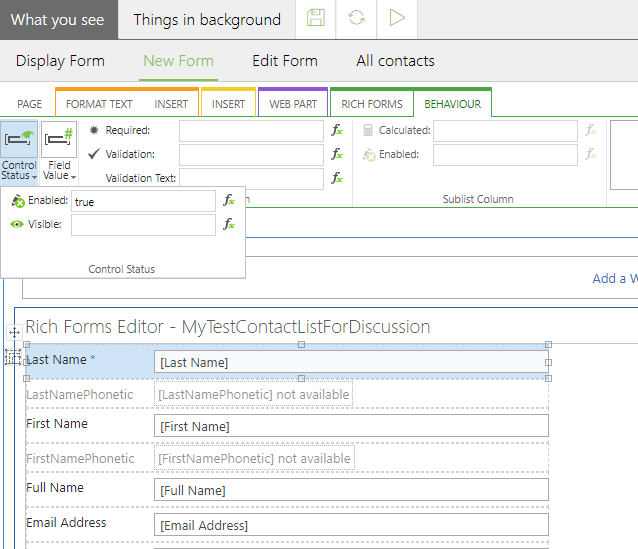The width and height of the screenshot is (638, 549).
Task: Open formula editor for Validation Text
Action: click(338, 178)
